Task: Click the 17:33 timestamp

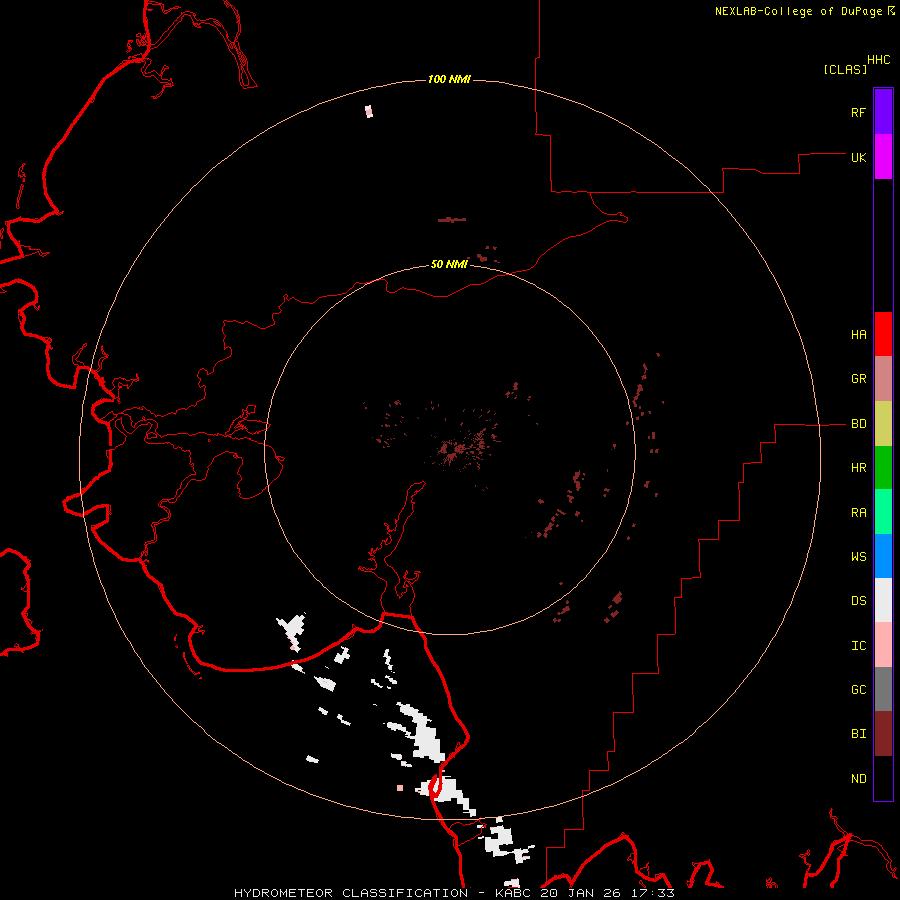Action: click(x=654, y=893)
